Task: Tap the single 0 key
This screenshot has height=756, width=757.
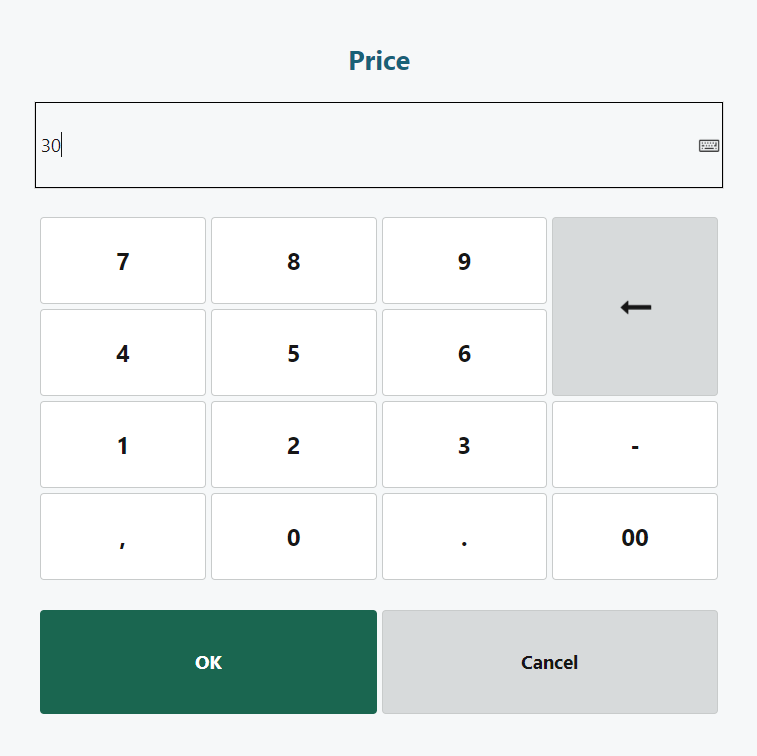Action: [293, 537]
